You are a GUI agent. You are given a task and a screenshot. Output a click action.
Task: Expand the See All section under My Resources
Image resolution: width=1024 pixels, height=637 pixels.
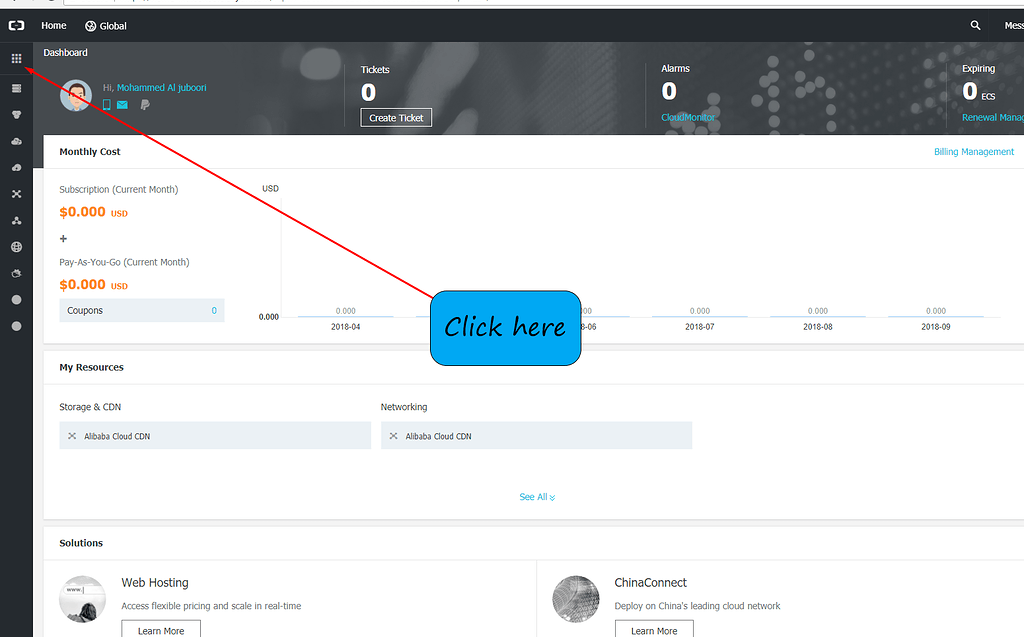tap(536, 496)
